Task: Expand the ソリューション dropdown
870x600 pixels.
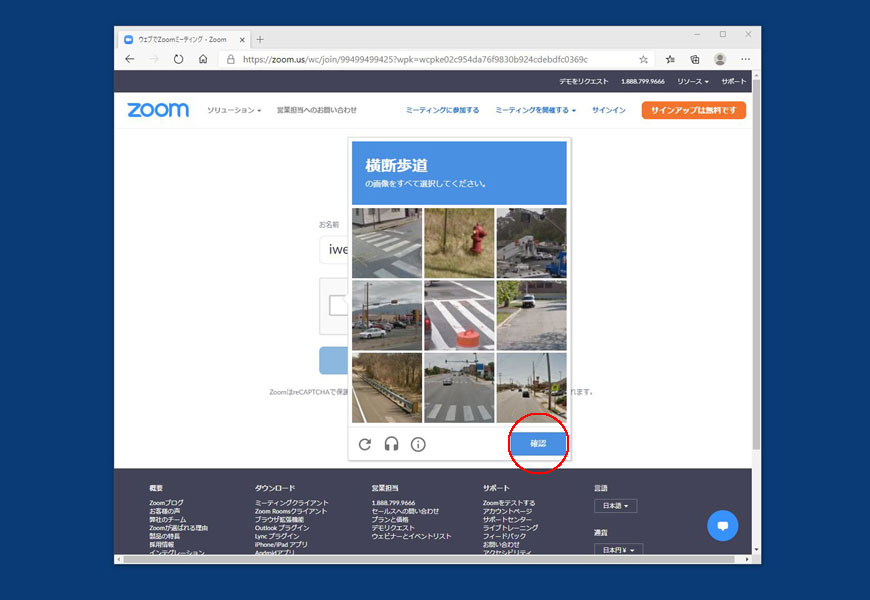Action: (x=234, y=110)
